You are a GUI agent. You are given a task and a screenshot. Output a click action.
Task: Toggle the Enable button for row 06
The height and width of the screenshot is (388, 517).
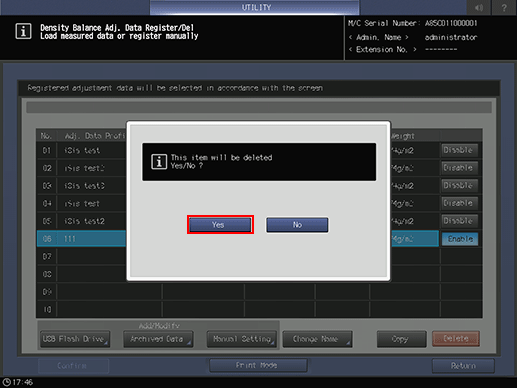pos(460,239)
